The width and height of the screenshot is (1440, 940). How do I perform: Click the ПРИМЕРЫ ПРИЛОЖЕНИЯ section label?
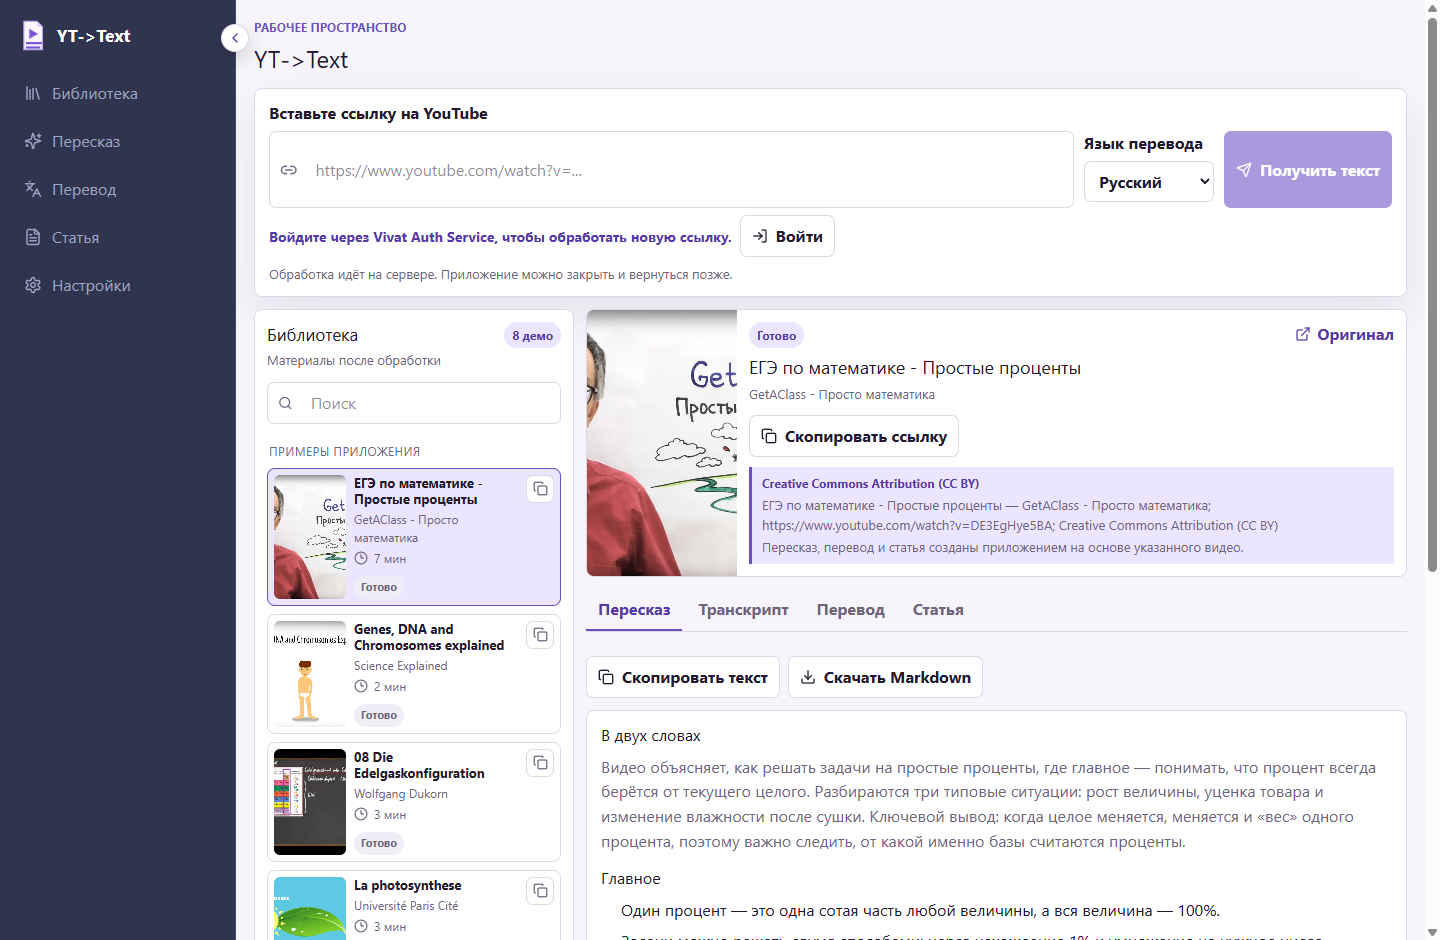click(345, 452)
